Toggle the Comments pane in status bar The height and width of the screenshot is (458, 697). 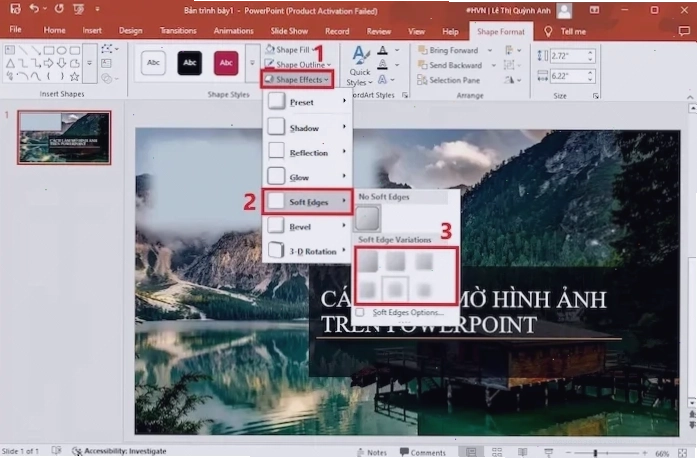click(422, 452)
